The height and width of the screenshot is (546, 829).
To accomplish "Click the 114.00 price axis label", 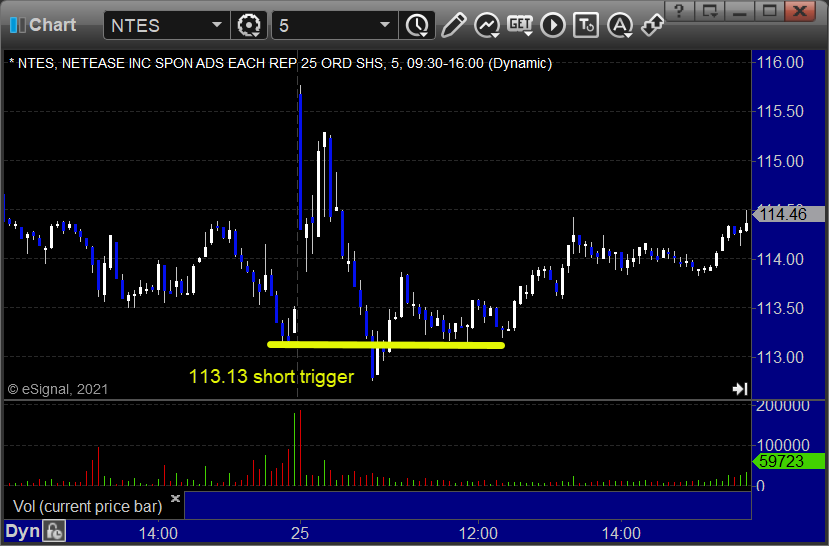I will point(780,259).
